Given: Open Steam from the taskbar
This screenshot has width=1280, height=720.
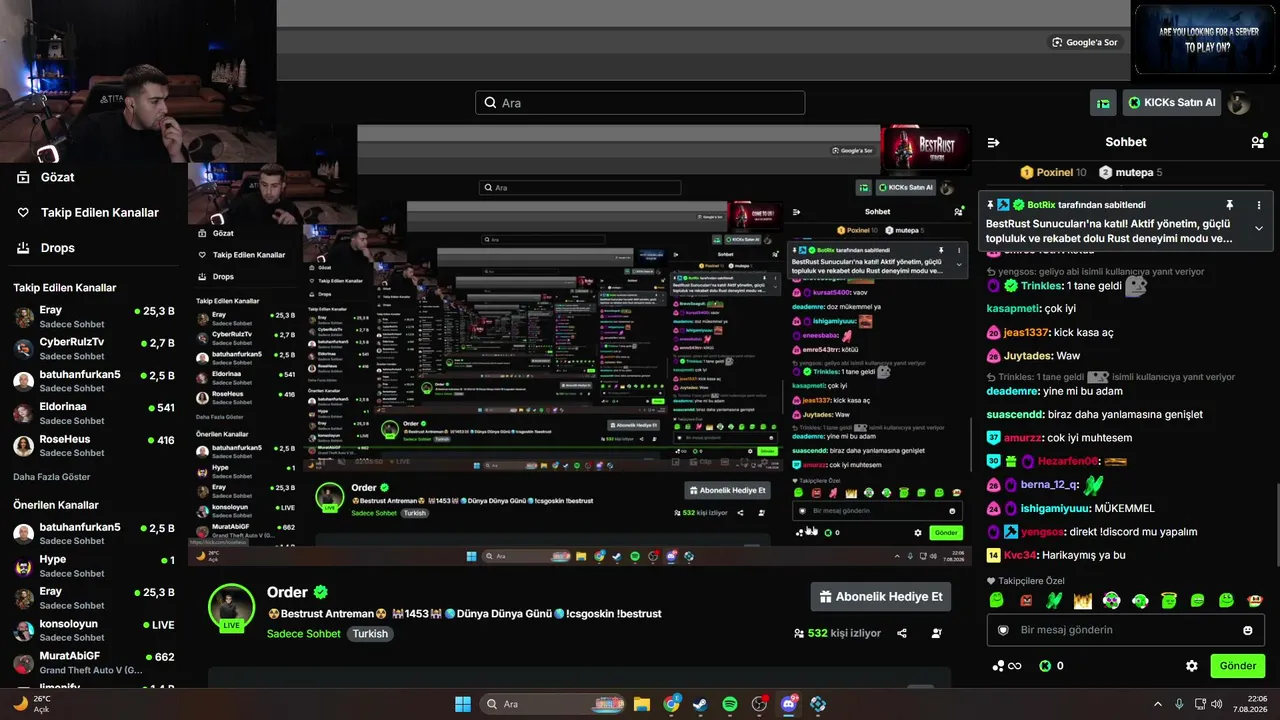Looking at the screenshot, I should coord(700,704).
